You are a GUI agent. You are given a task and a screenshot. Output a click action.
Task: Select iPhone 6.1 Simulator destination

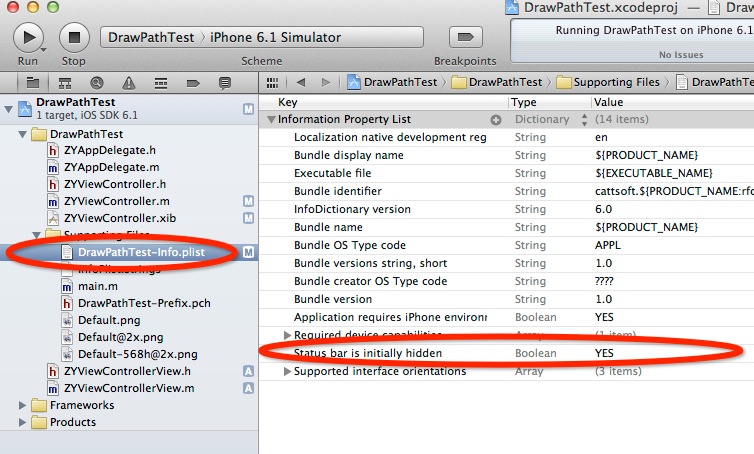275,38
